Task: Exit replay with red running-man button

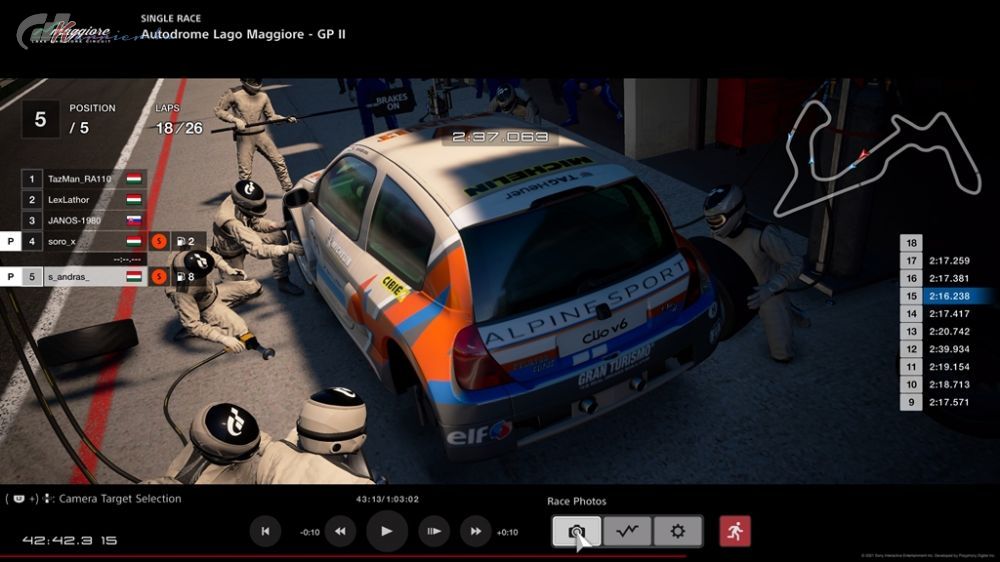Action: pyautogui.click(x=735, y=531)
